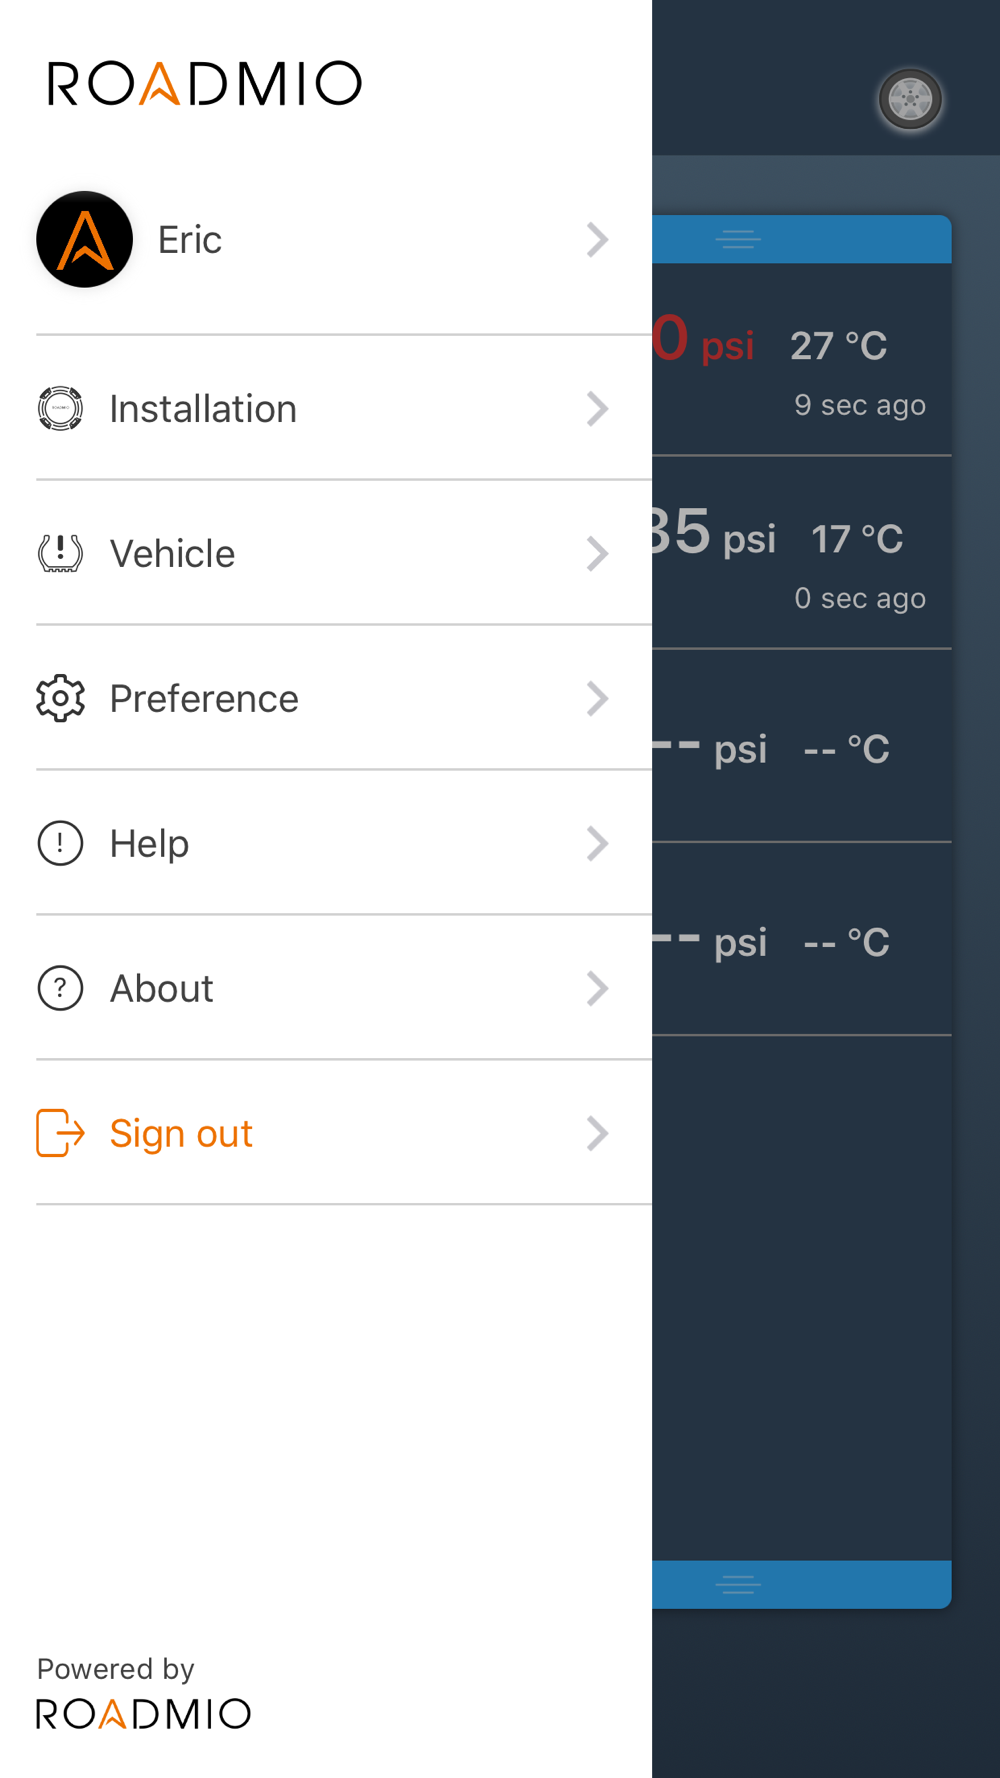Tap the Help exclamation icon
1000x1778 pixels.
[x=60, y=843]
